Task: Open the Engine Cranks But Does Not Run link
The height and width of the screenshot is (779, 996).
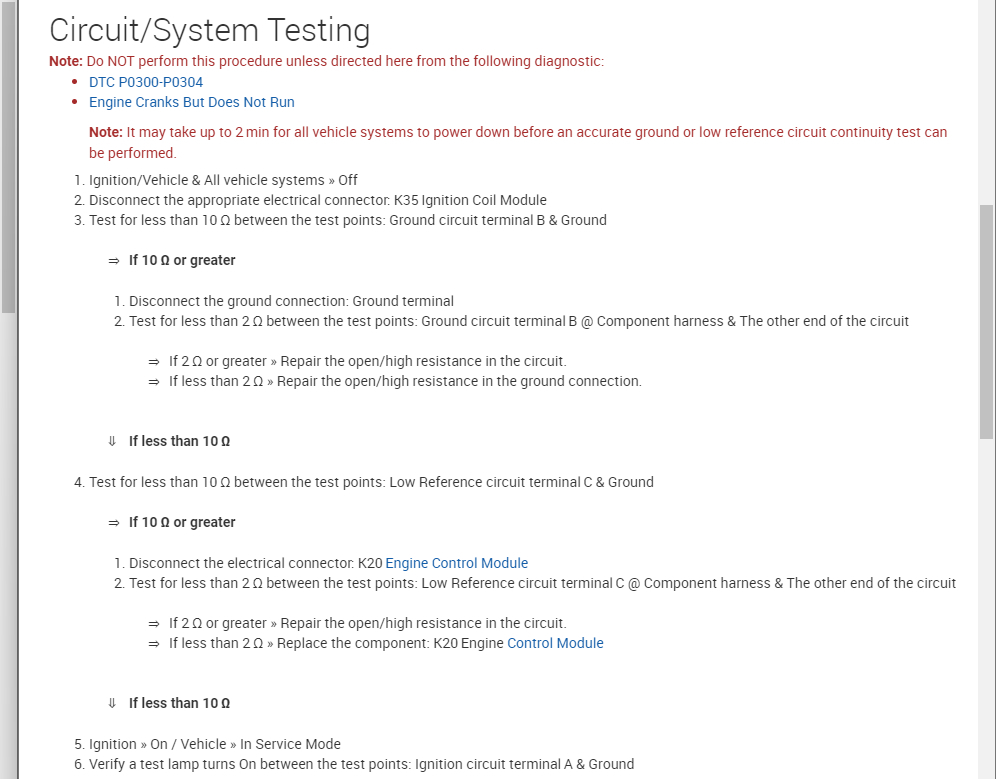Action: (191, 102)
